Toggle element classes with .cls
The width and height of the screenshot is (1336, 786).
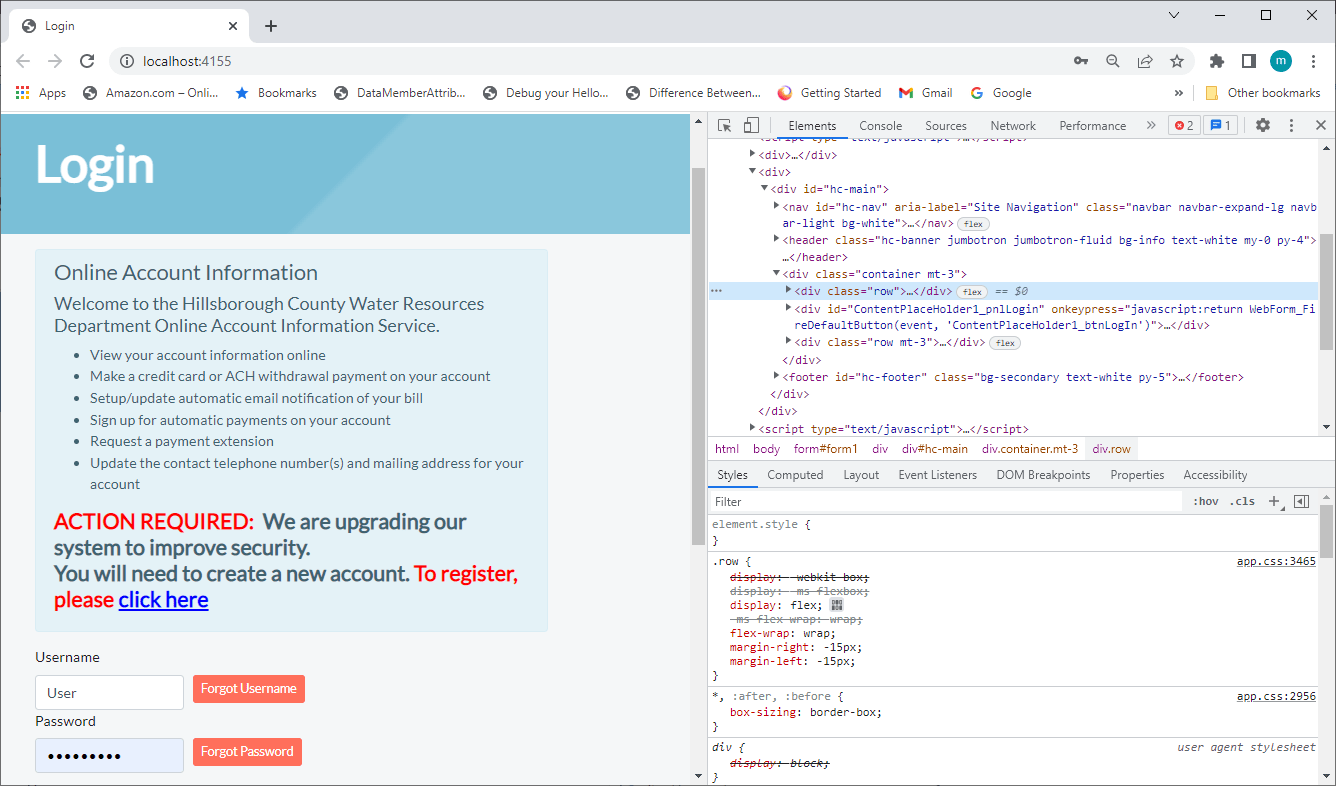(1242, 501)
